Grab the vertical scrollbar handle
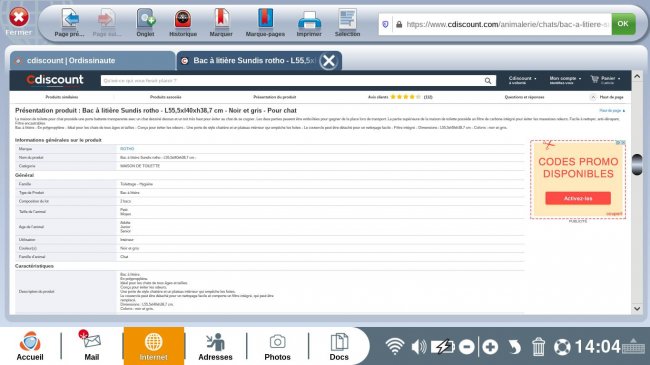Screen dimensions: 650x365 [637, 165]
